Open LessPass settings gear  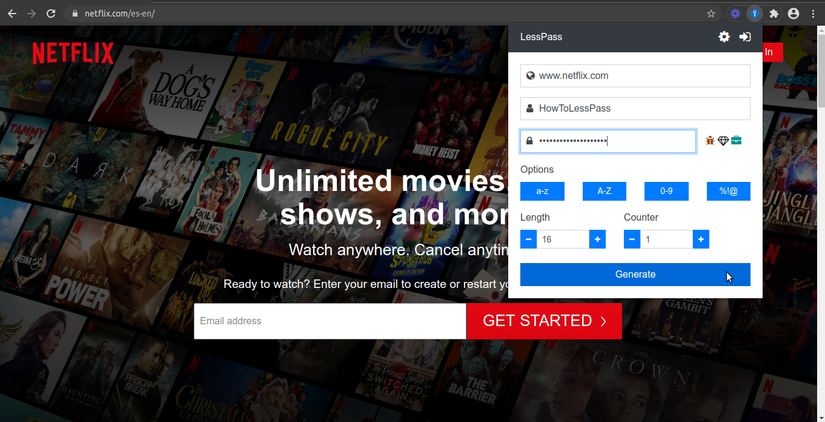pyautogui.click(x=724, y=36)
